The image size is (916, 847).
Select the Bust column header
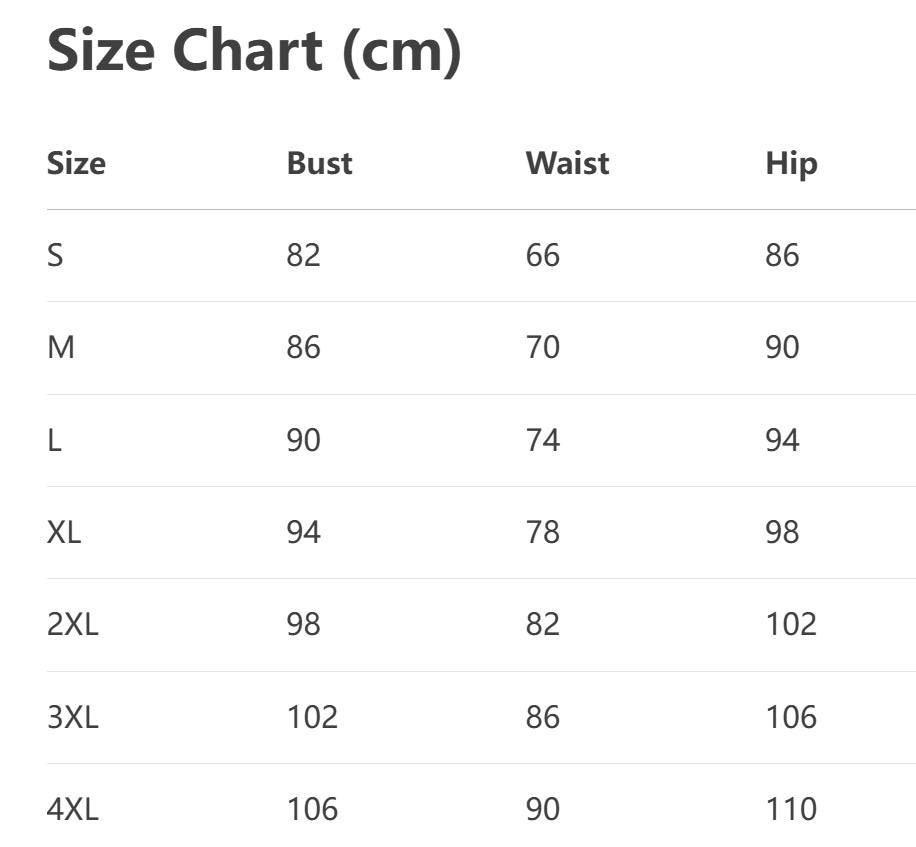(319, 163)
